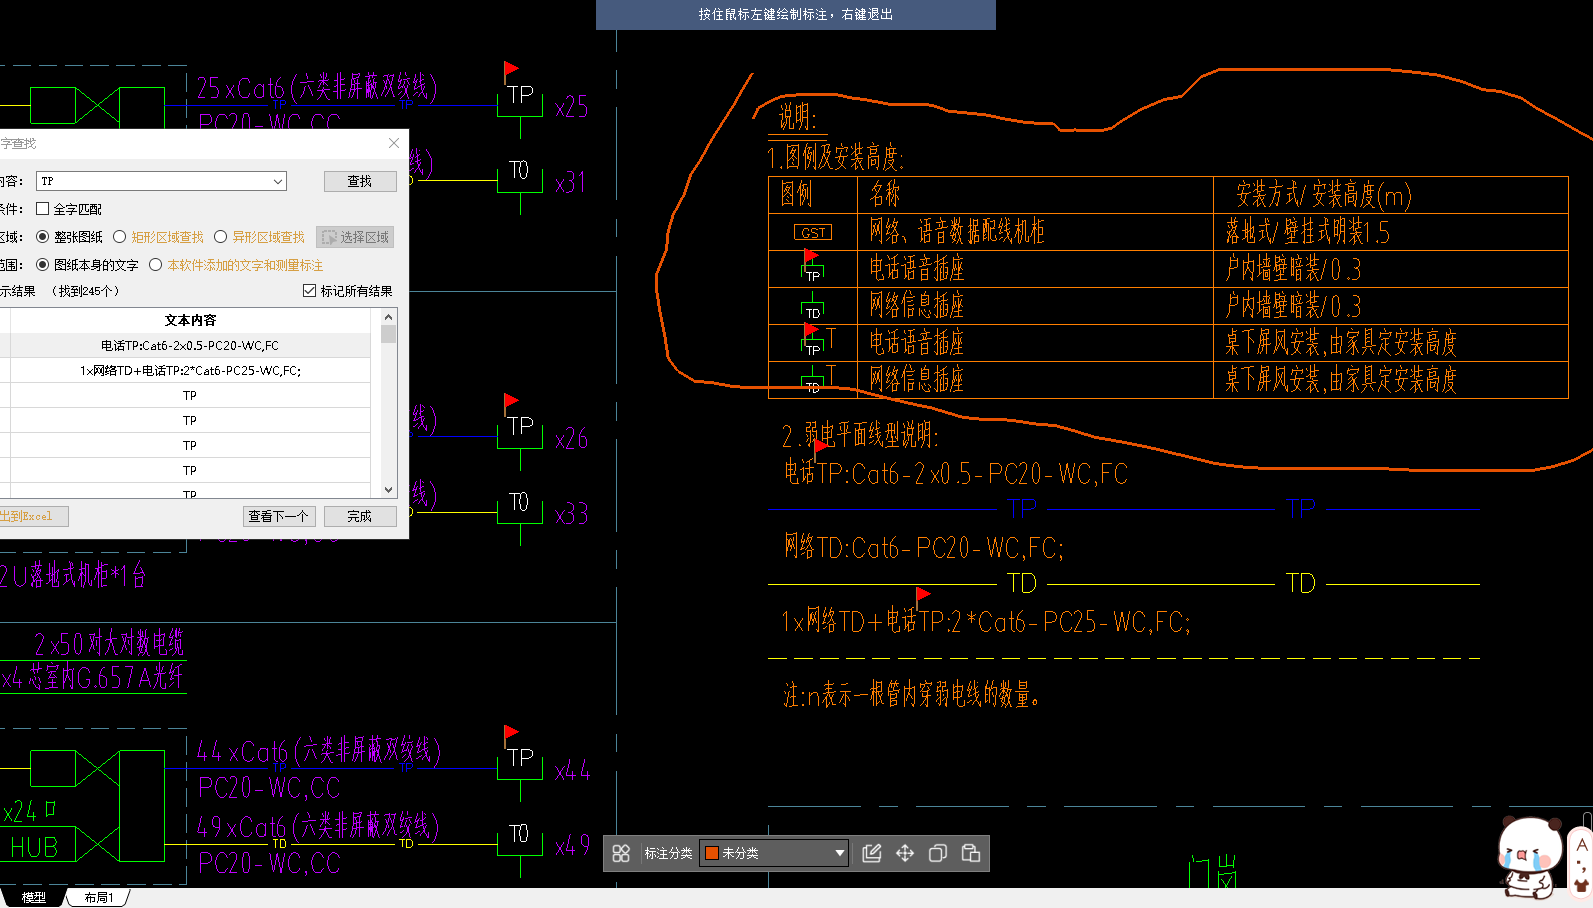The width and height of the screenshot is (1593, 908).
Task: Switch to the 模型 tab
Action: point(34,897)
